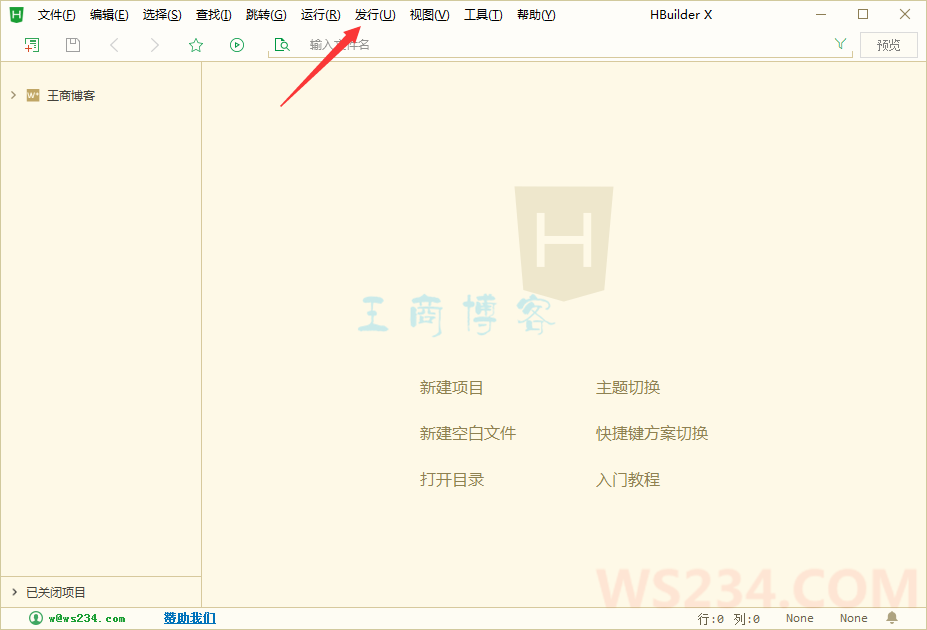
Task: Click the file search icon
Action: point(282,45)
